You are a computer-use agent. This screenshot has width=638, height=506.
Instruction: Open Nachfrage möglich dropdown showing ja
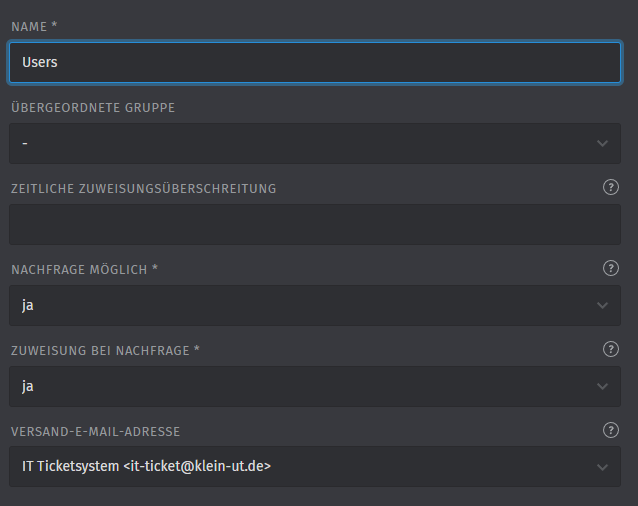click(x=300, y=305)
